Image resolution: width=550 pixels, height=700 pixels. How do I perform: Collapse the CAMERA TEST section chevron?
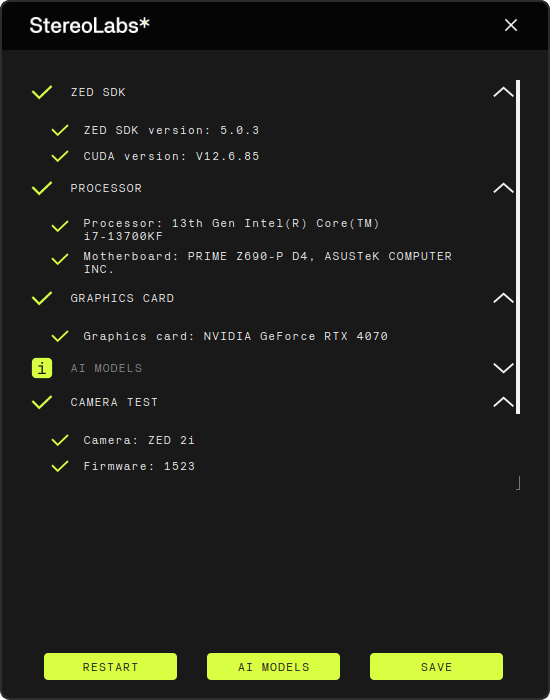504,402
